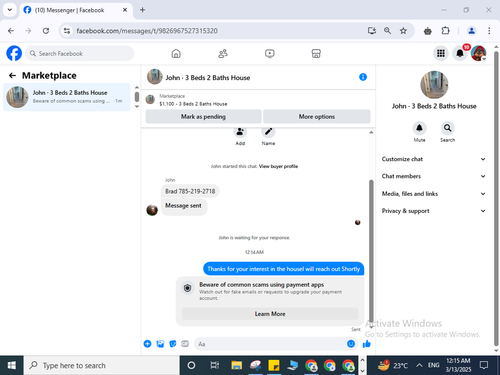Image resolution: width=500 pixels, height=375 pixels.
Task: Select John - 3 Beds 2 Baths House conversation
Action: click(67, 97)
